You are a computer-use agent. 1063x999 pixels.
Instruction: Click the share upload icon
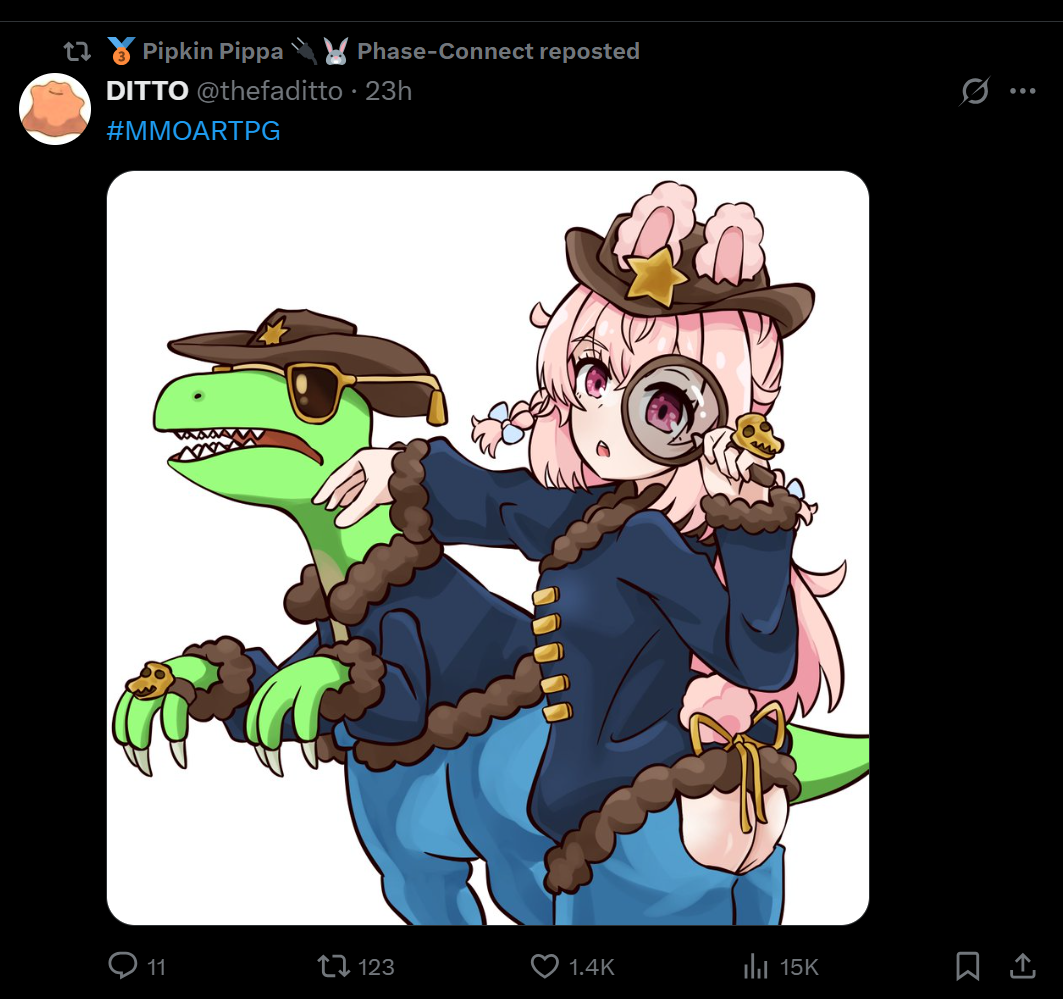(1022, 966)
